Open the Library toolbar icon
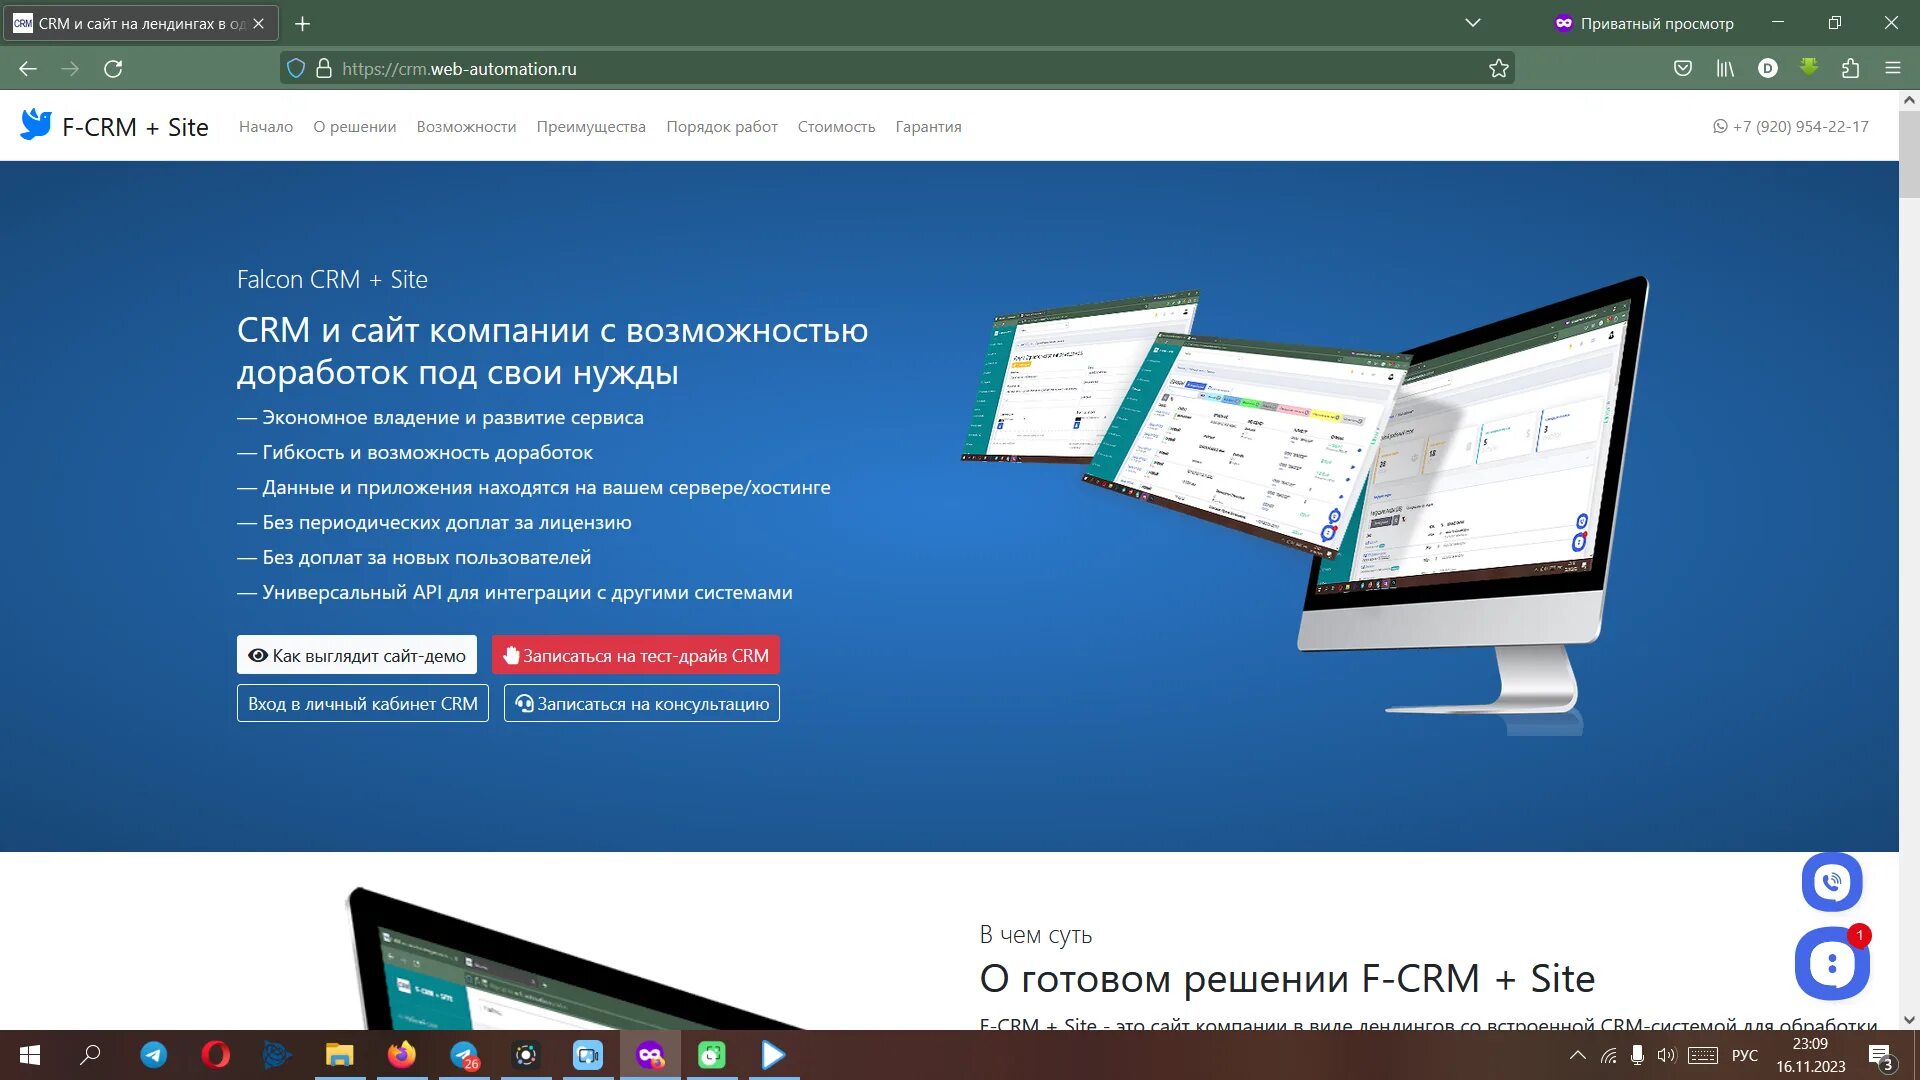This screenshot has height=1080, width=1920. pyautogui.click(x=1725, y=68)
